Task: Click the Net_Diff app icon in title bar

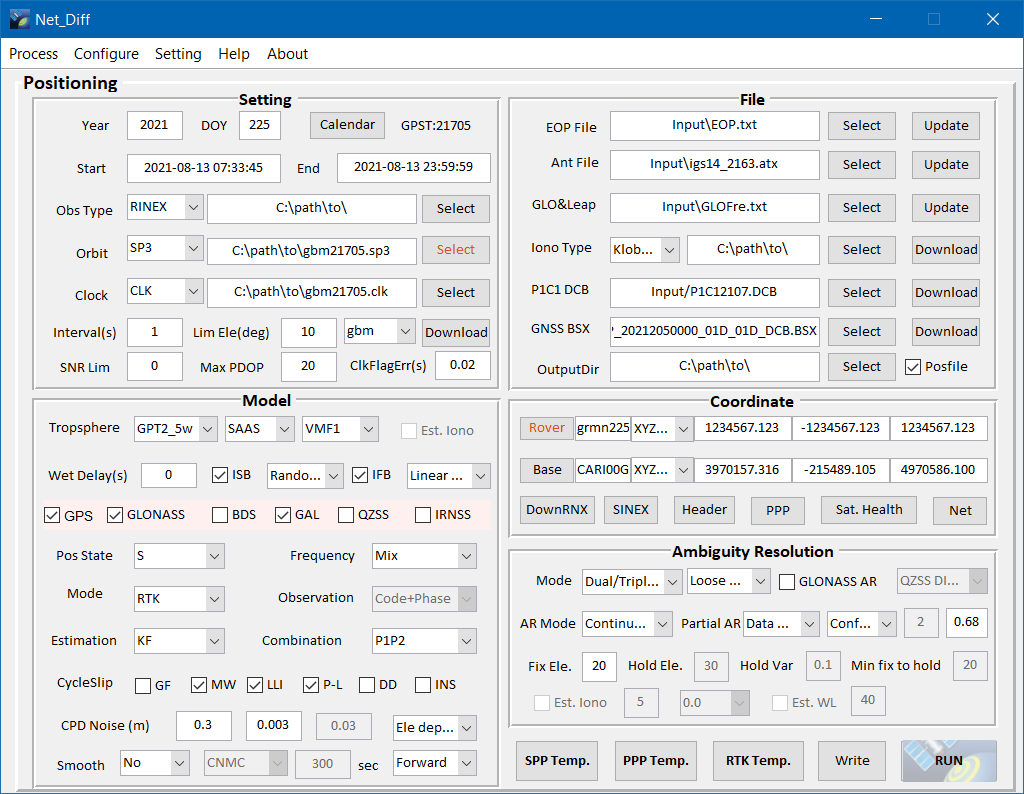Action: point(20,19)
